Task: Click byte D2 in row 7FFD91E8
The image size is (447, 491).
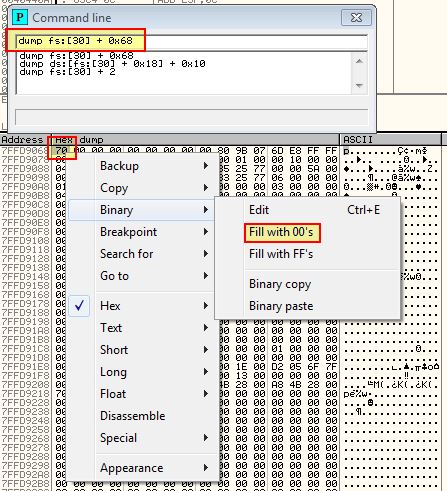Action: 277,367
